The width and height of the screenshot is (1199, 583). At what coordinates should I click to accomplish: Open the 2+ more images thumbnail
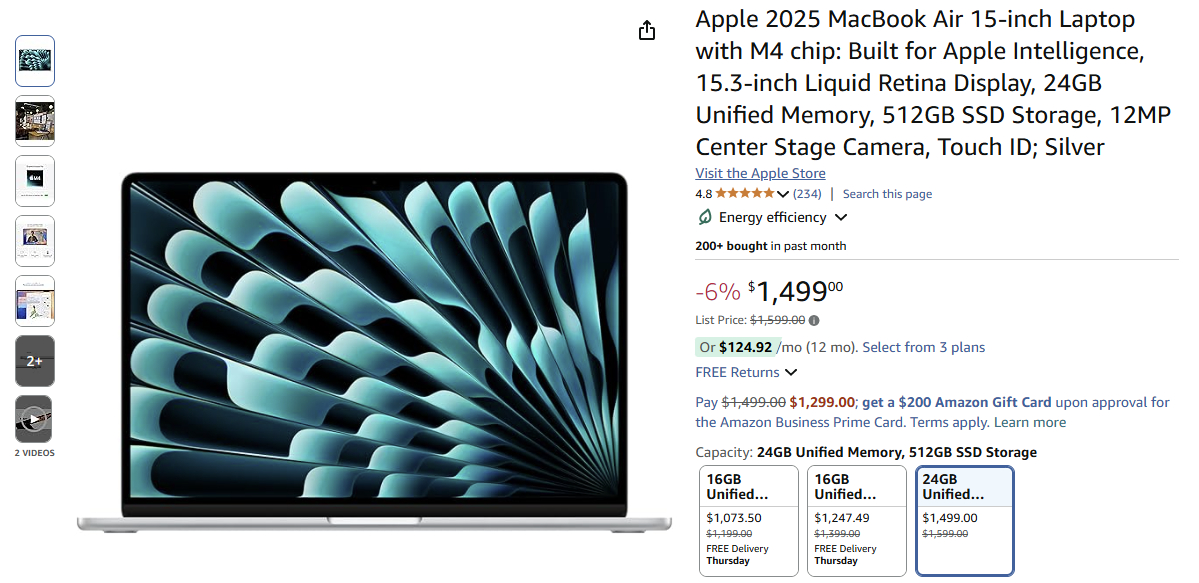[x=34, y=360]
